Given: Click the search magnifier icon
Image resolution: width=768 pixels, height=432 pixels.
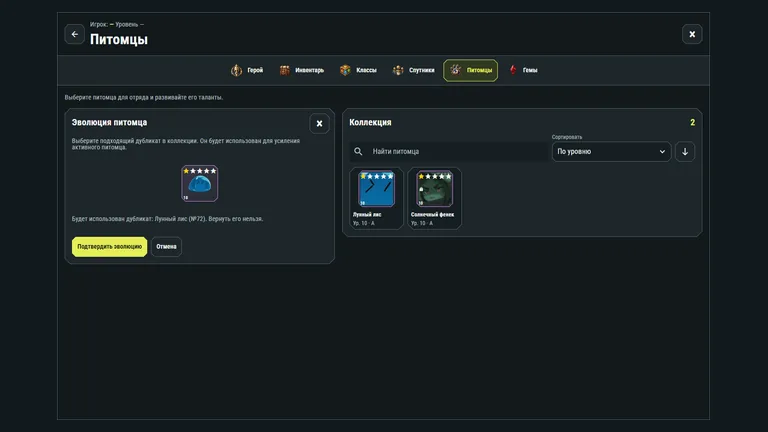Looking at the screenshot, I should tap(358, 152).
